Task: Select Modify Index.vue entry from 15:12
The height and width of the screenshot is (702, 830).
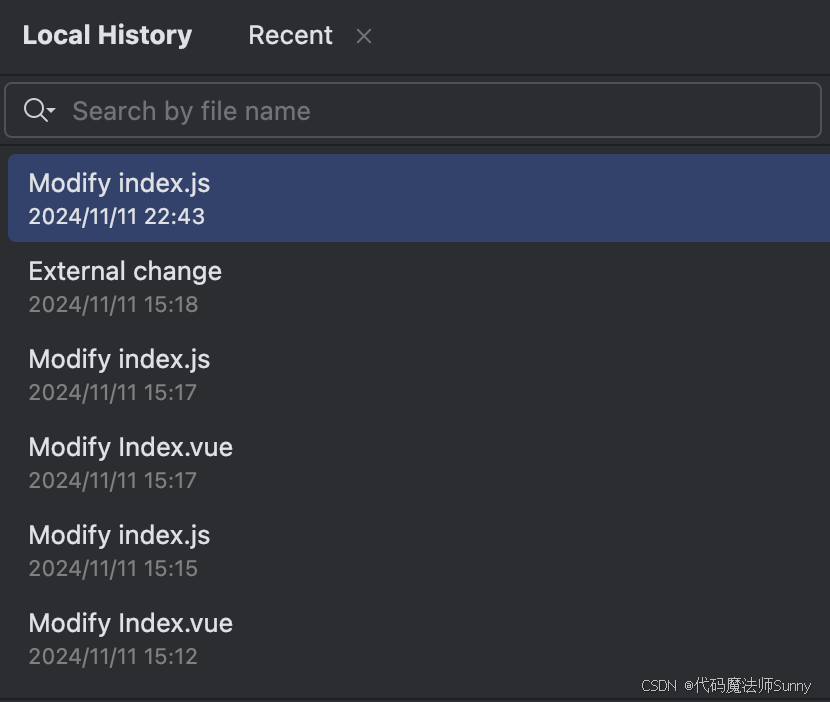Action: [x=419, y=638]
